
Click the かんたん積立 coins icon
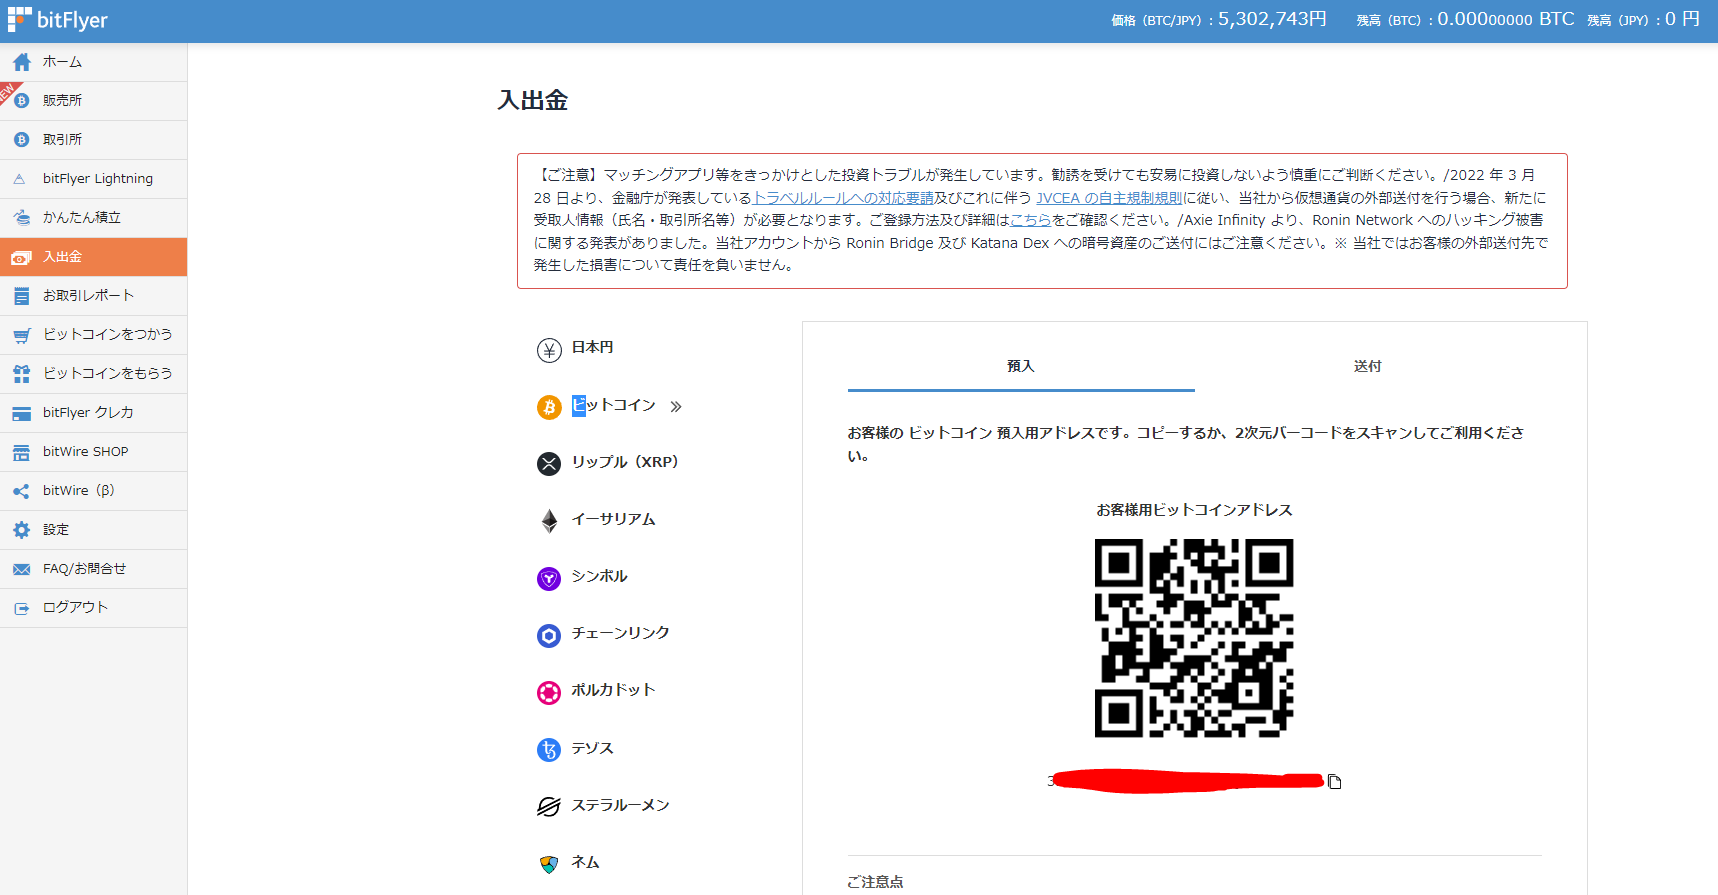pos(22,218)
